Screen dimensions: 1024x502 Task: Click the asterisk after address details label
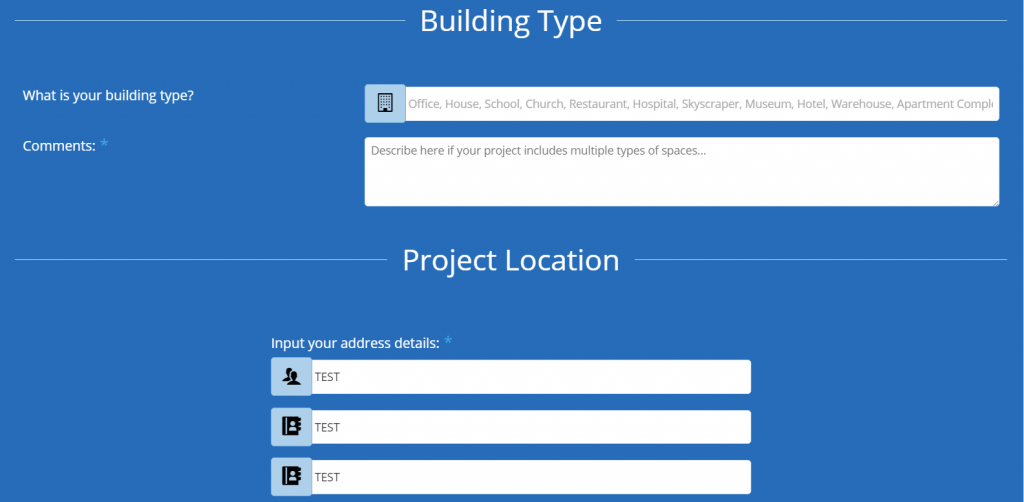point(448,343)
